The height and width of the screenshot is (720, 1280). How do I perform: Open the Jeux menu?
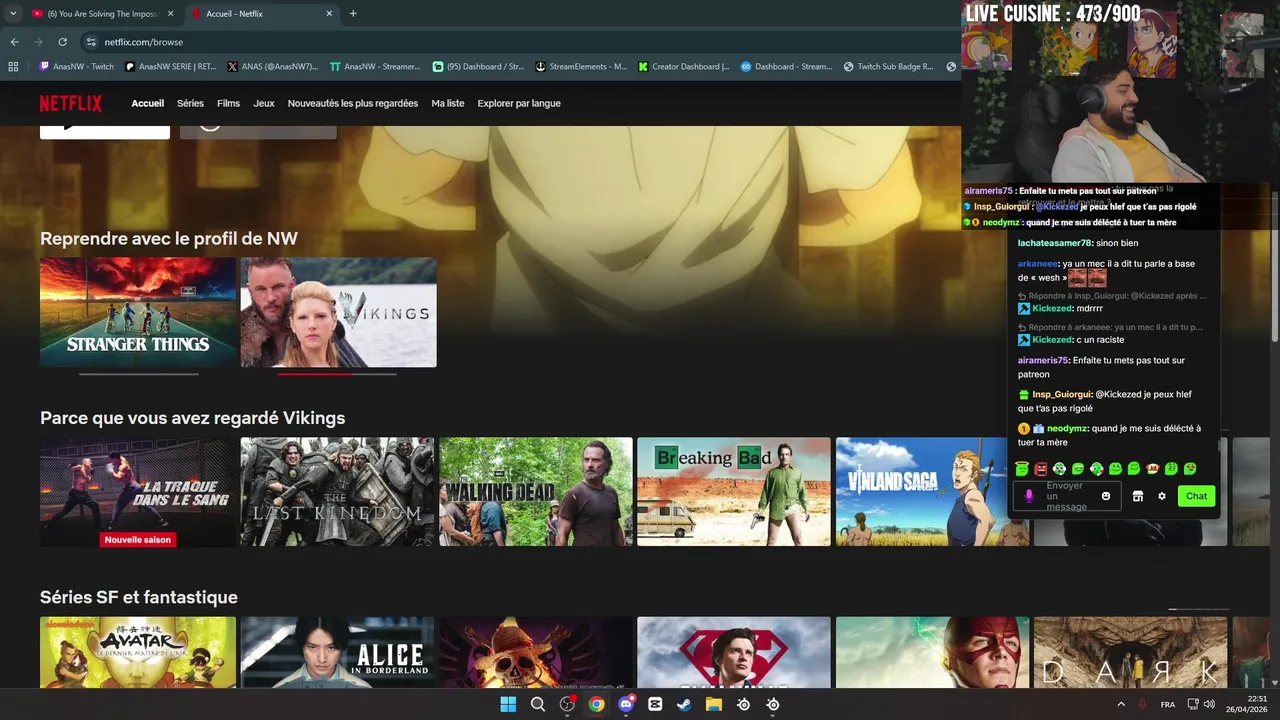click(x=264, y=103)
